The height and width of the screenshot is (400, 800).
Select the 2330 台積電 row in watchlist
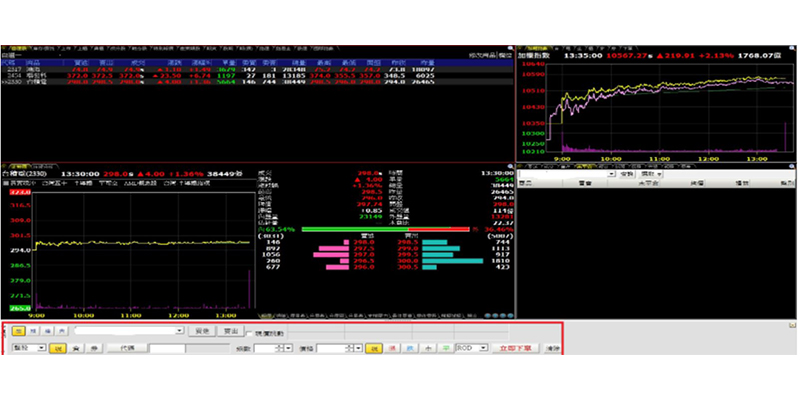tap(257, 82)
